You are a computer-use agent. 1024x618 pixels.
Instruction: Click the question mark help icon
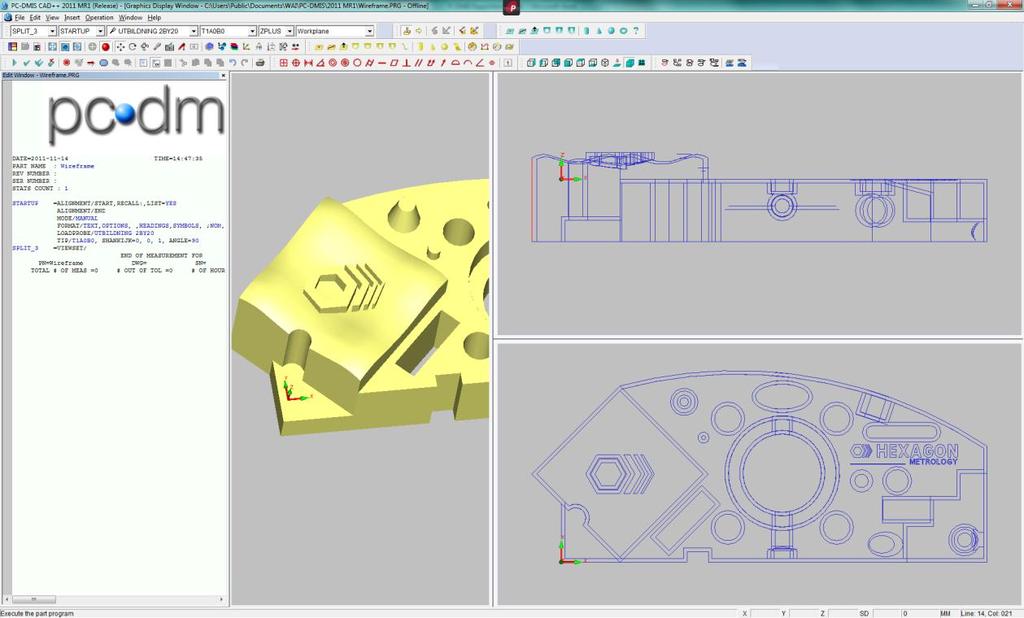[x=635, y=31]
